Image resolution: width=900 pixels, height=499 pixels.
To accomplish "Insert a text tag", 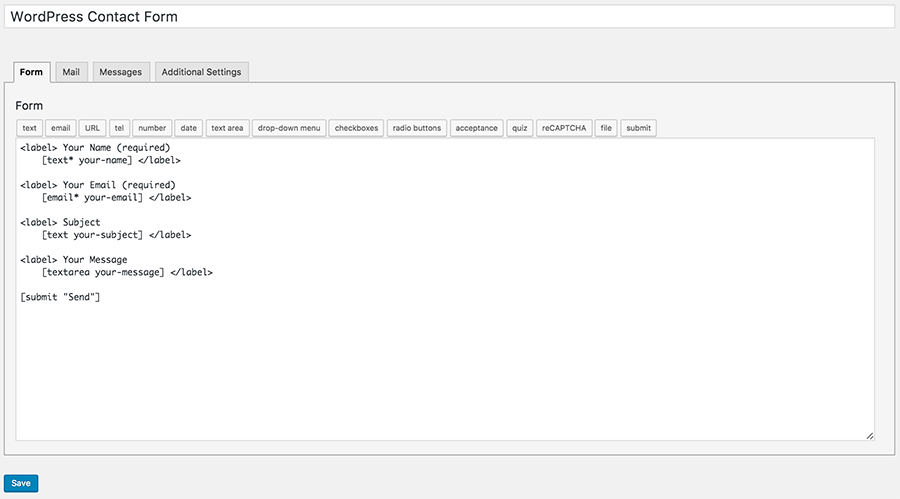I will pos(29,128).
